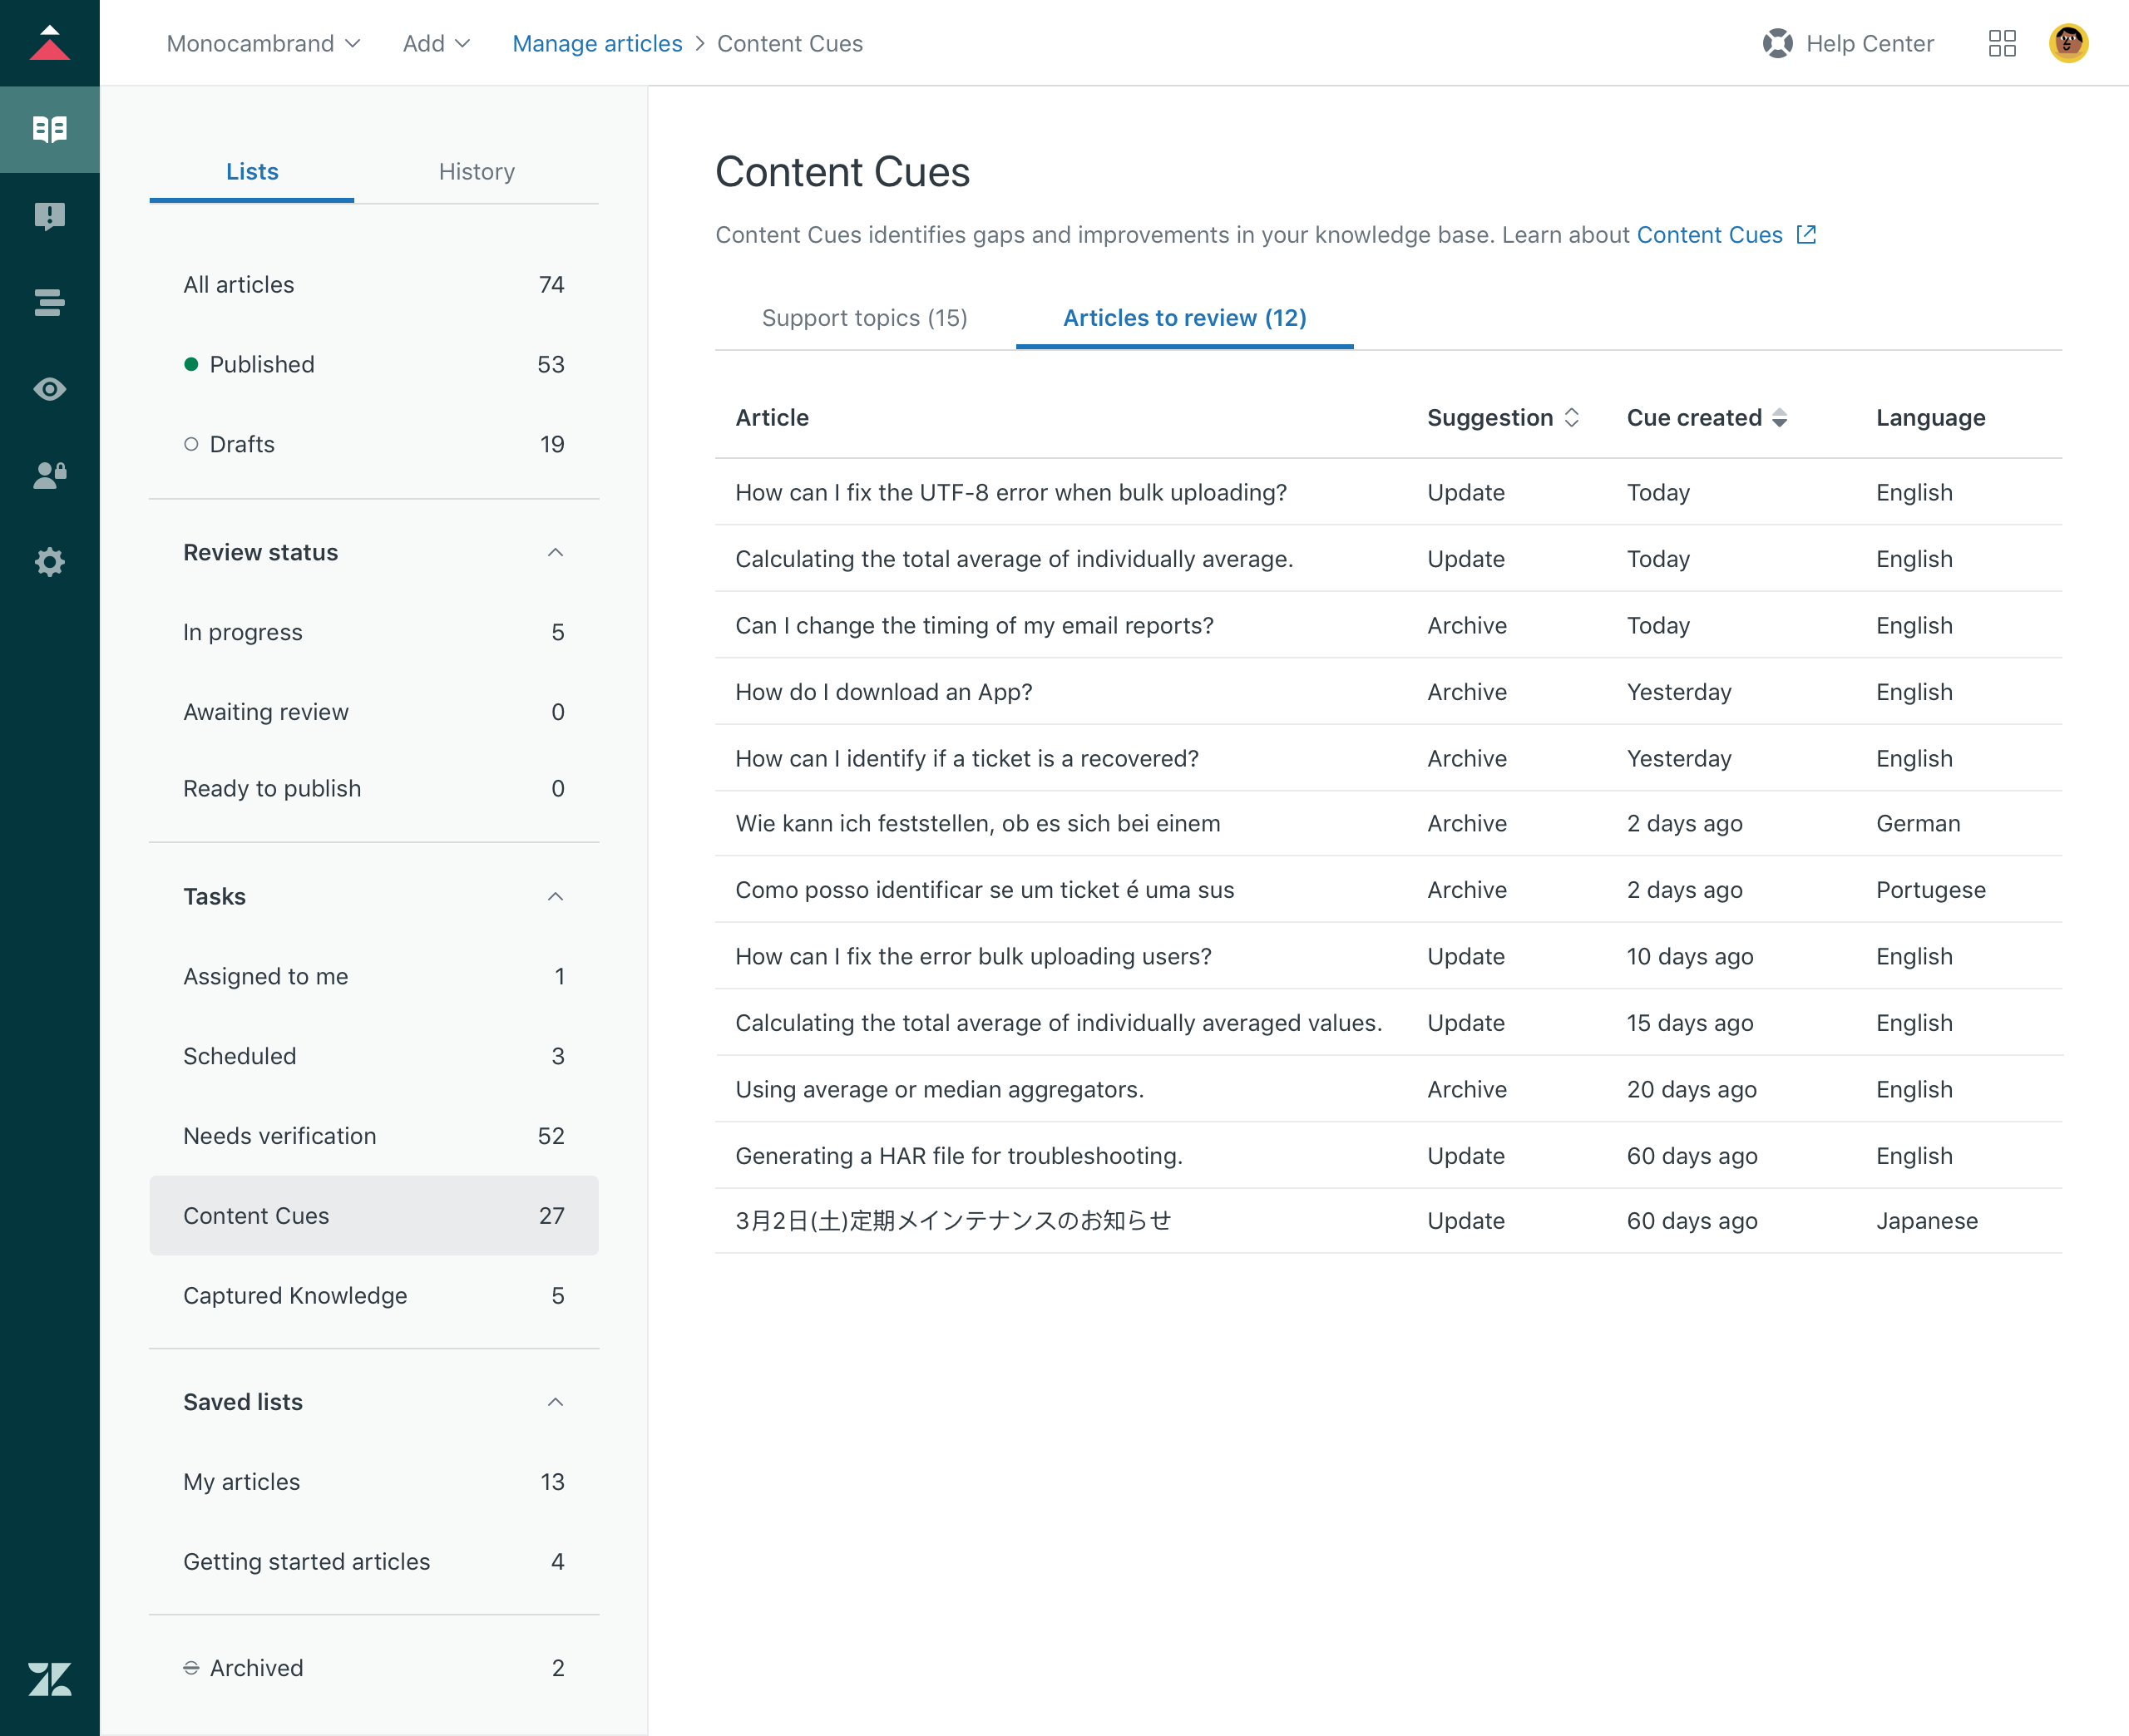The height and width of the screenshot is (1736, 2129).
Task: Collapse the Saved lists section
Action: point(557,1402)
